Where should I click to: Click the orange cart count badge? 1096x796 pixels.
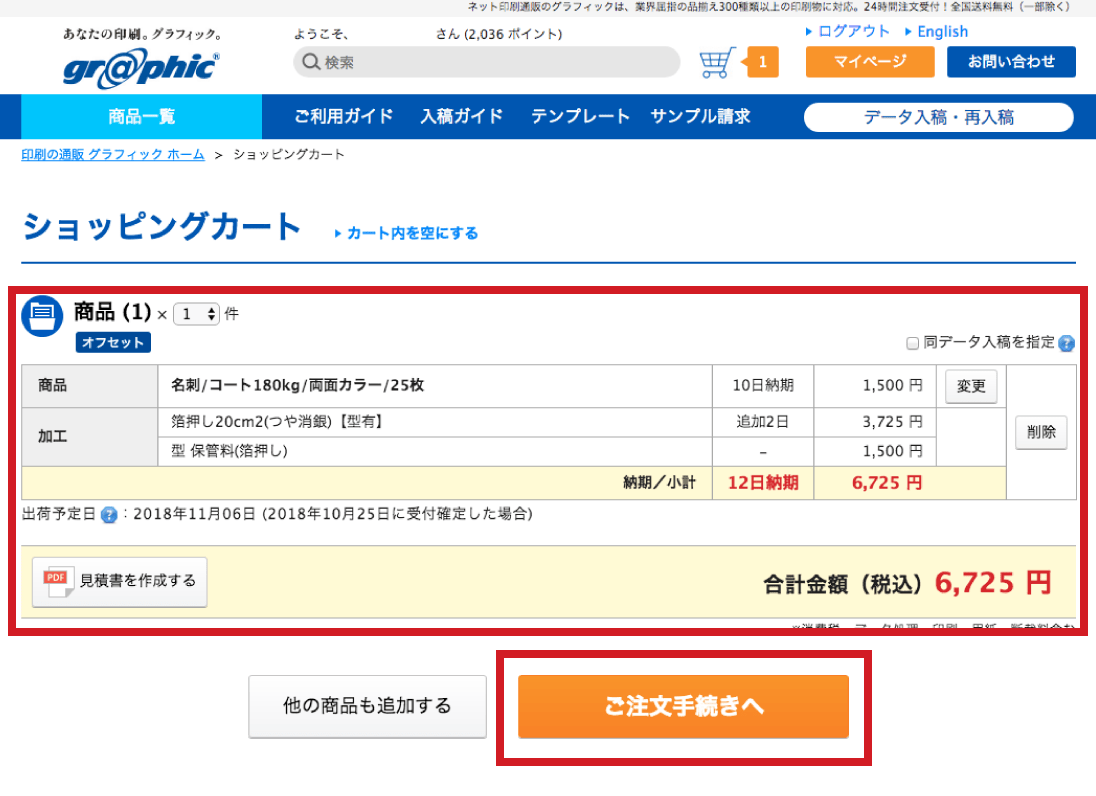point(761,62)
